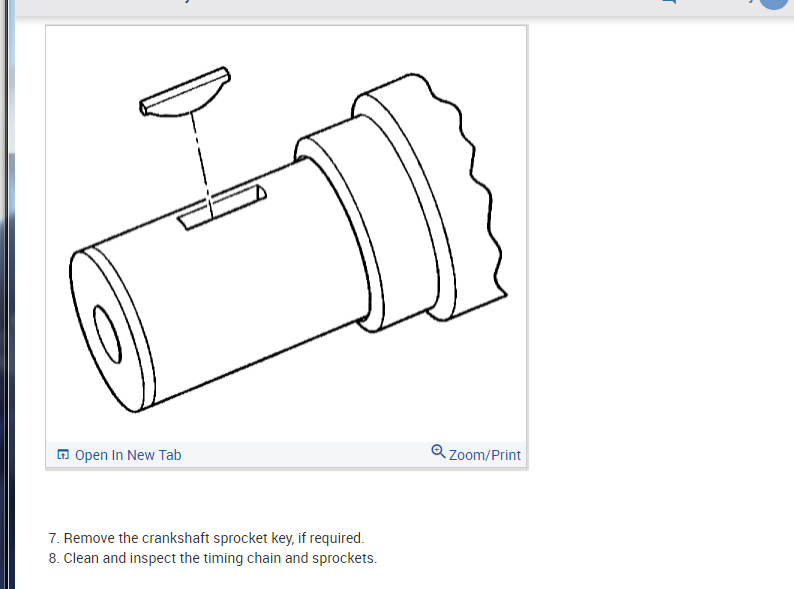Select the crankshaft diagram image
Viewport: 794px width, 589px height.
pos(286,234)
